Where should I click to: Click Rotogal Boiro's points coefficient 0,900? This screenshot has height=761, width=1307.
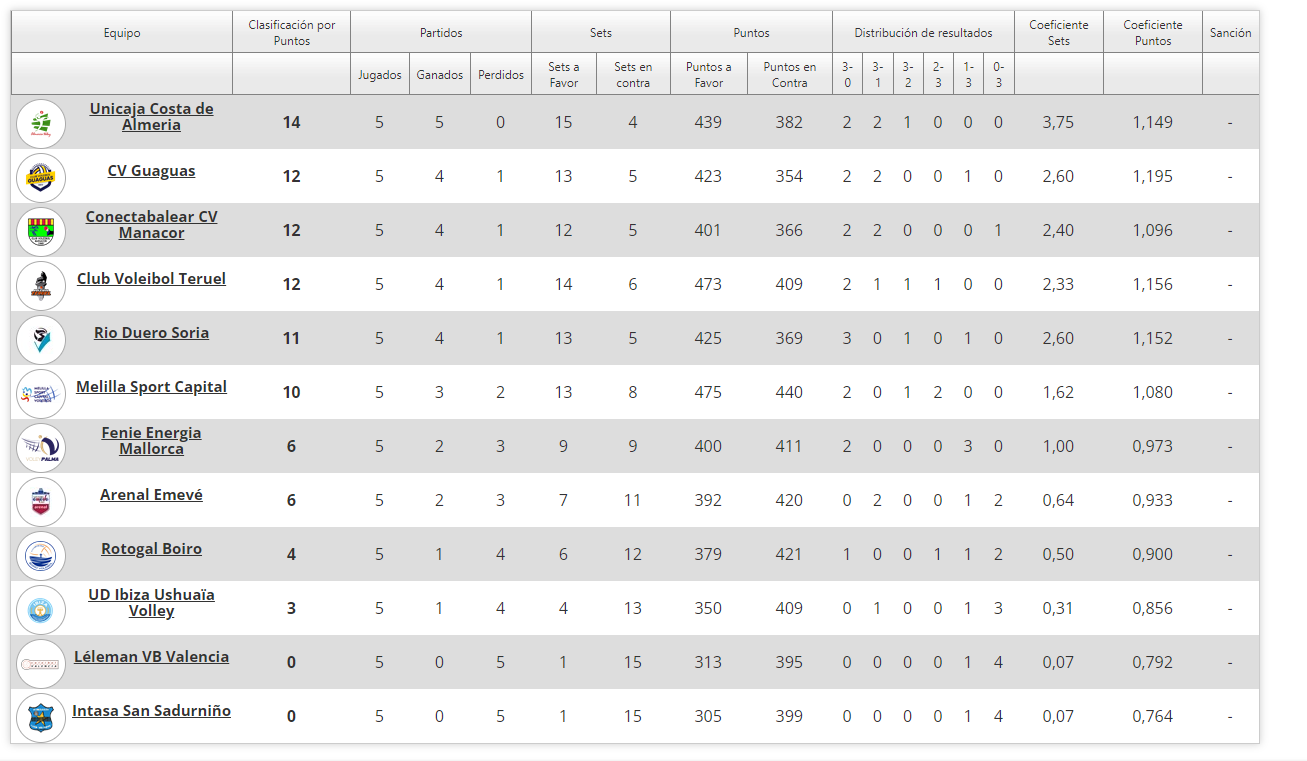pyautogui.click(x=1153, y=555)
